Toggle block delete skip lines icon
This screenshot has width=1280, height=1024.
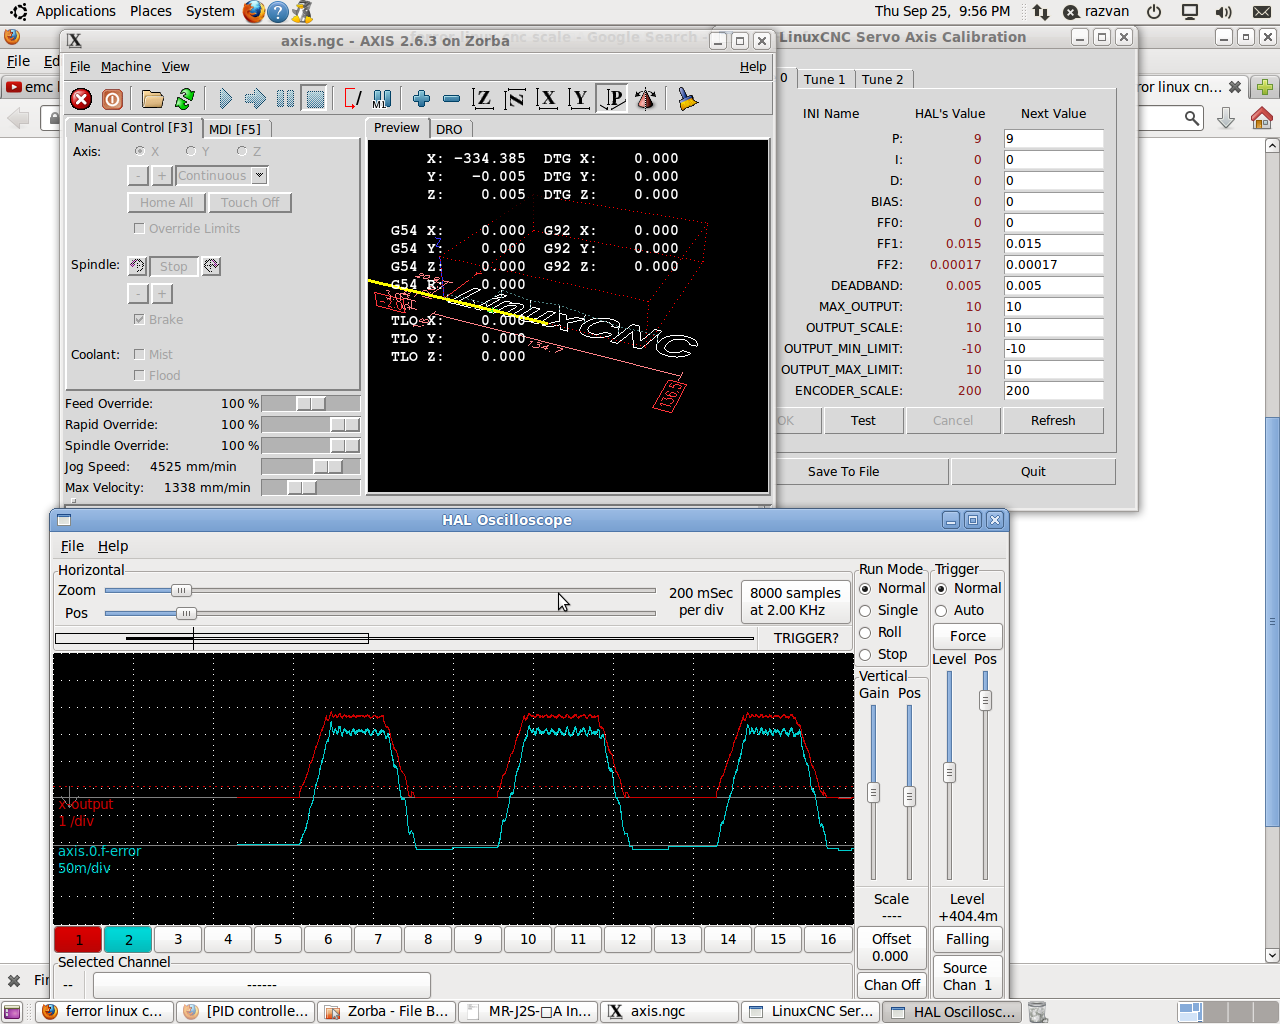pos(353,99)
